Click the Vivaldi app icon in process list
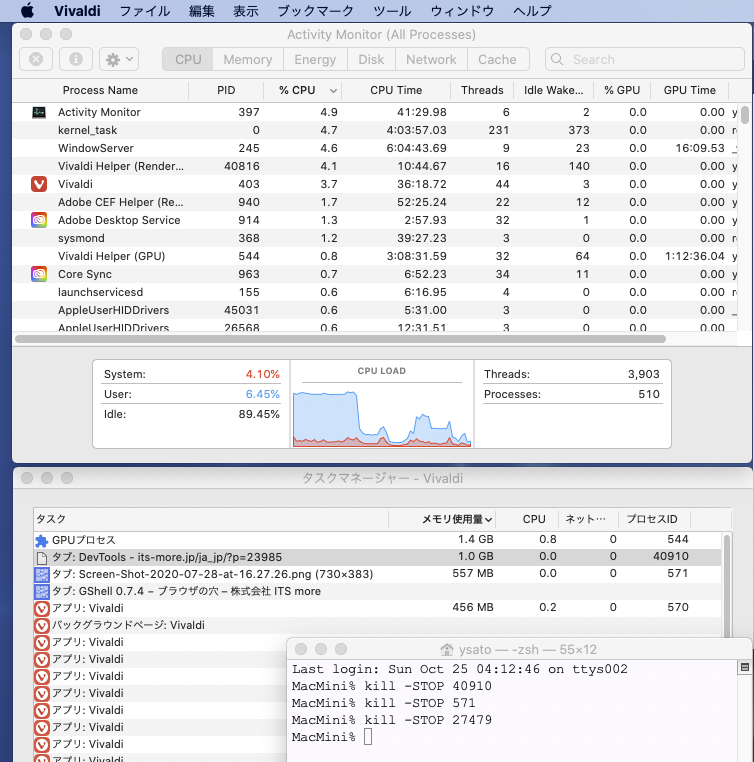This screenshot has width=754, height=762. click(39, 184)
